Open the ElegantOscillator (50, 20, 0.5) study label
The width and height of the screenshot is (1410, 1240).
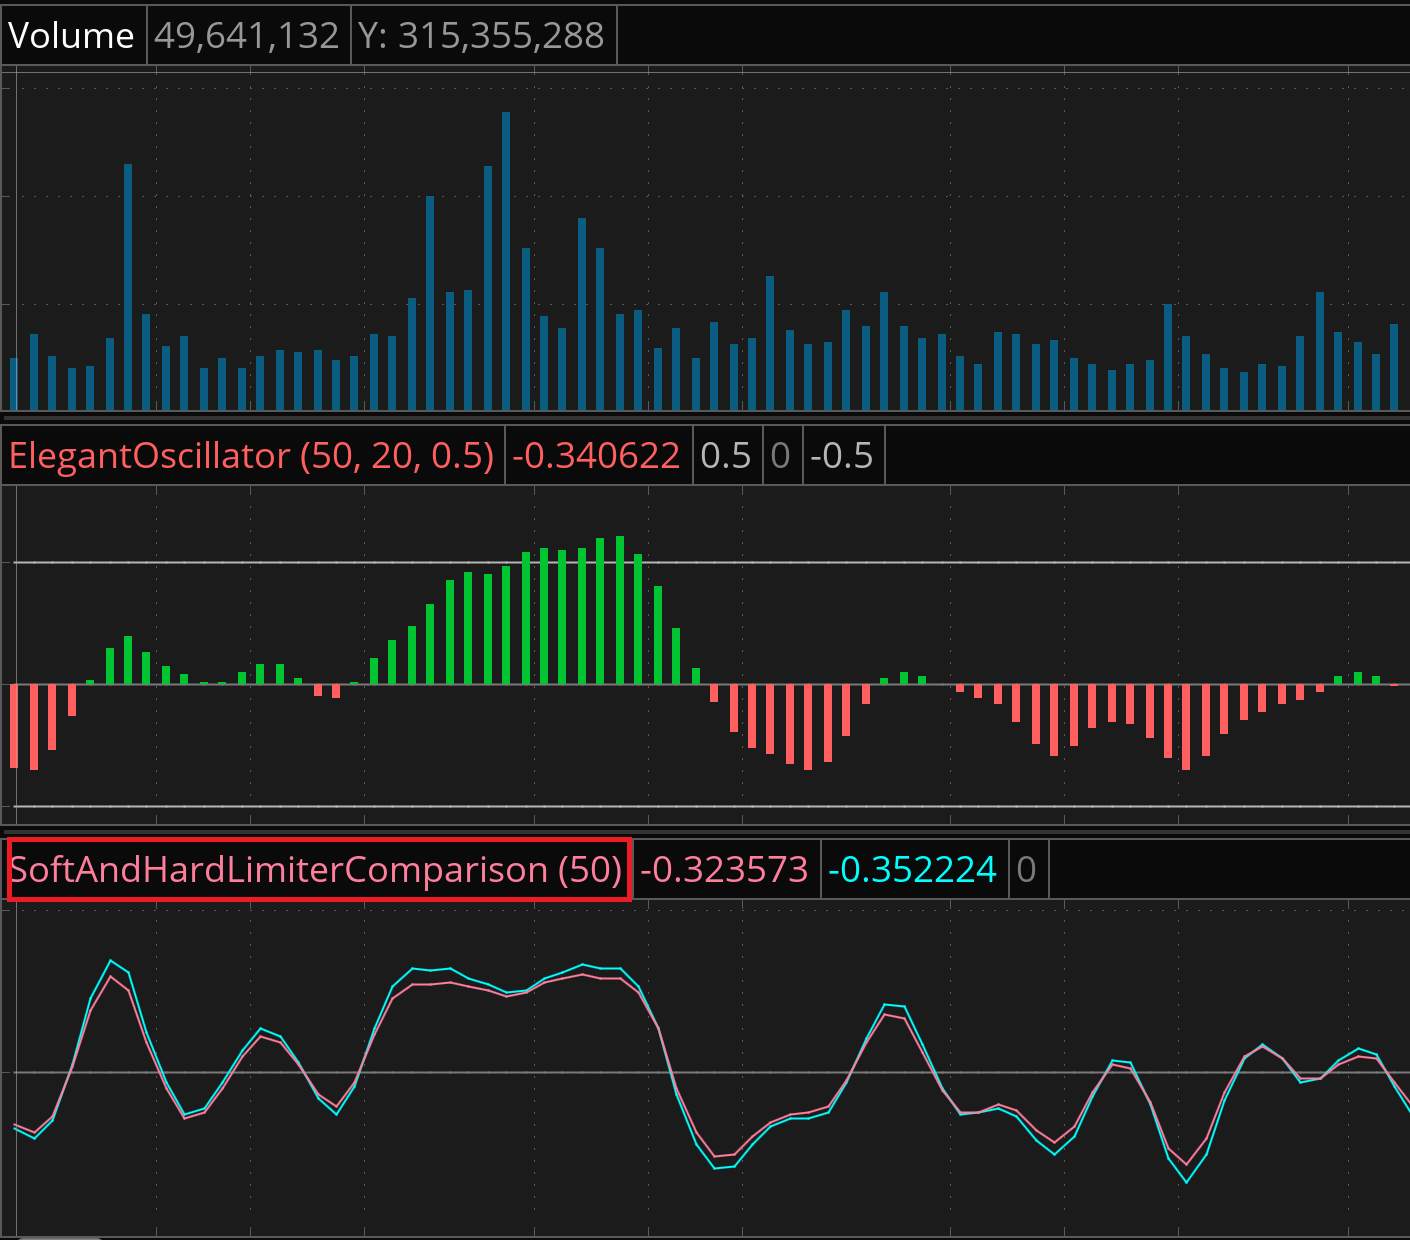tap(252, 456)
